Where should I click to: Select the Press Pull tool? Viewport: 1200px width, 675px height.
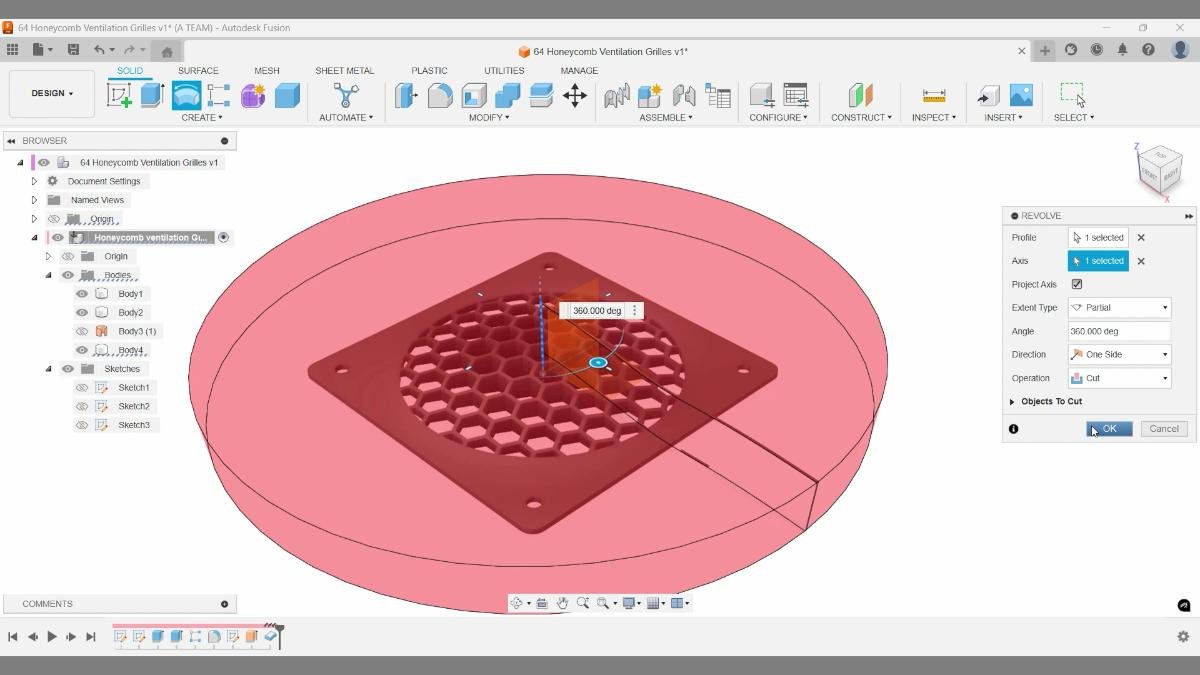(406, 95)
